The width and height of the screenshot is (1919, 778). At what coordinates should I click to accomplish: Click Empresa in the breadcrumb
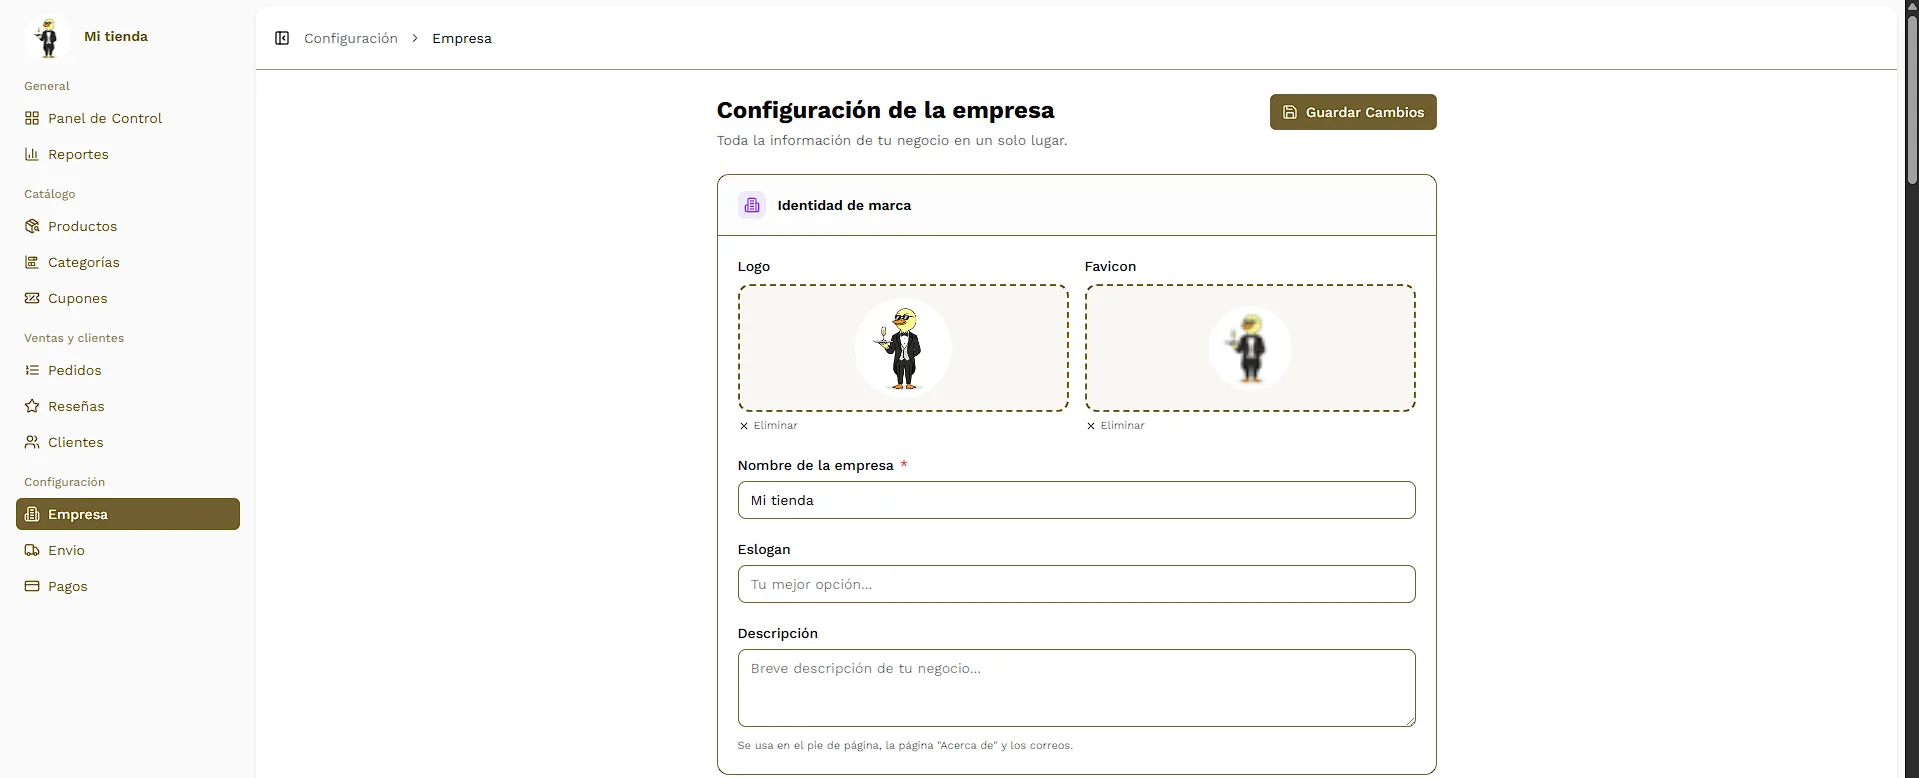(462, 38)
